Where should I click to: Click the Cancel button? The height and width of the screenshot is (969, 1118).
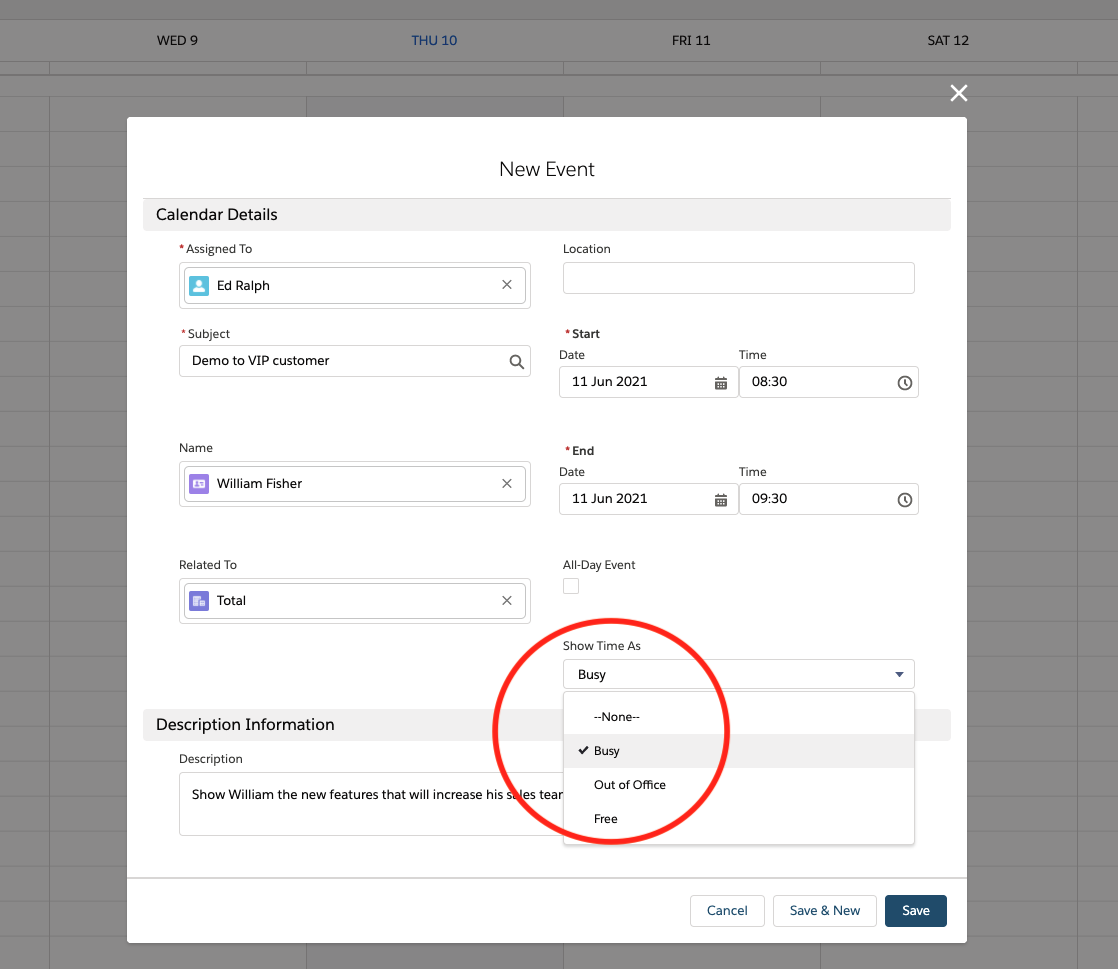727,911
